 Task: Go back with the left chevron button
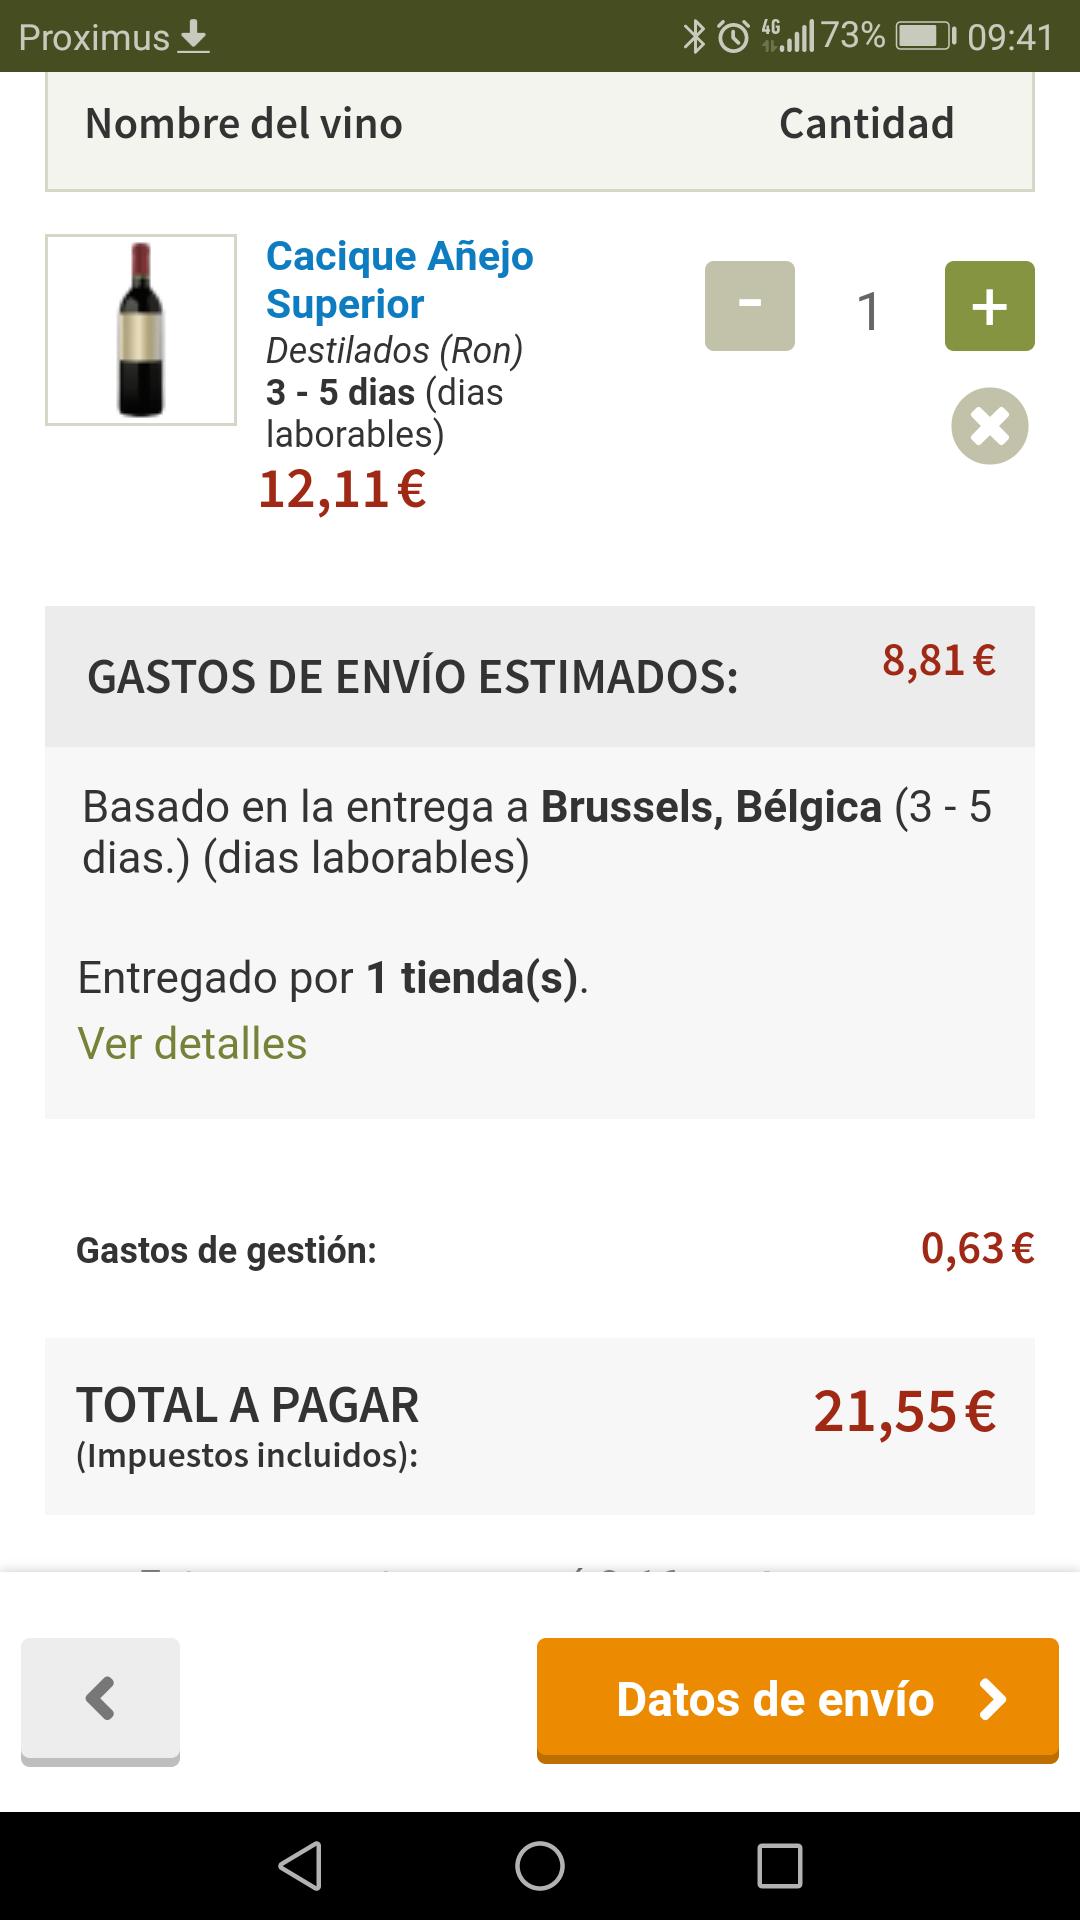pos(100,1699)
